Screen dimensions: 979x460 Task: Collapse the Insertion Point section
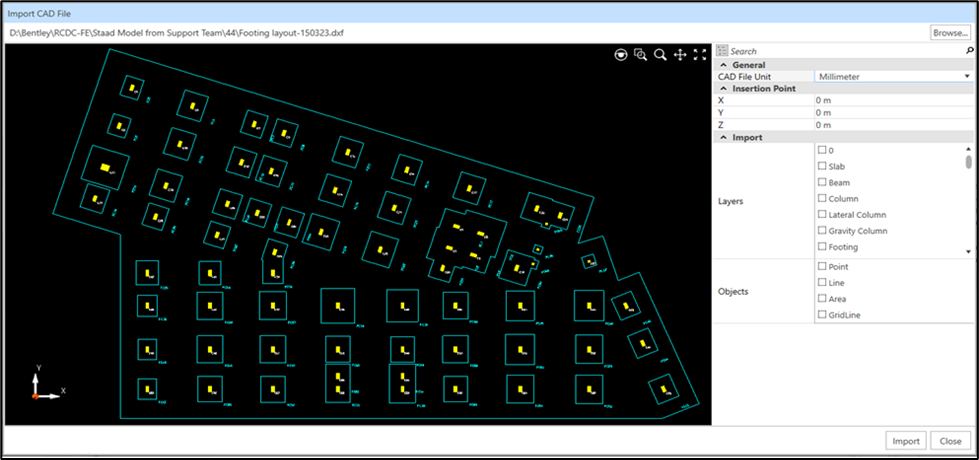tap(723, 88)
